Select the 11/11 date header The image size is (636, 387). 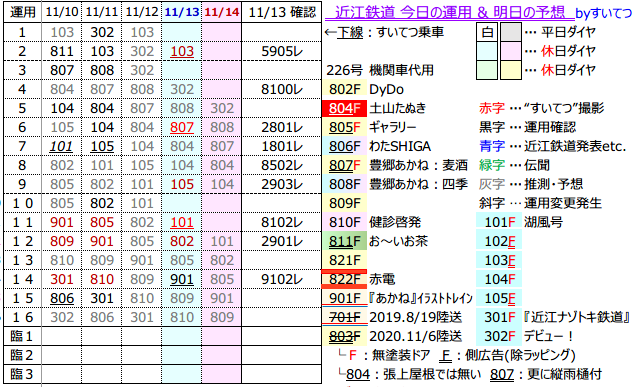tap(101, 12)
